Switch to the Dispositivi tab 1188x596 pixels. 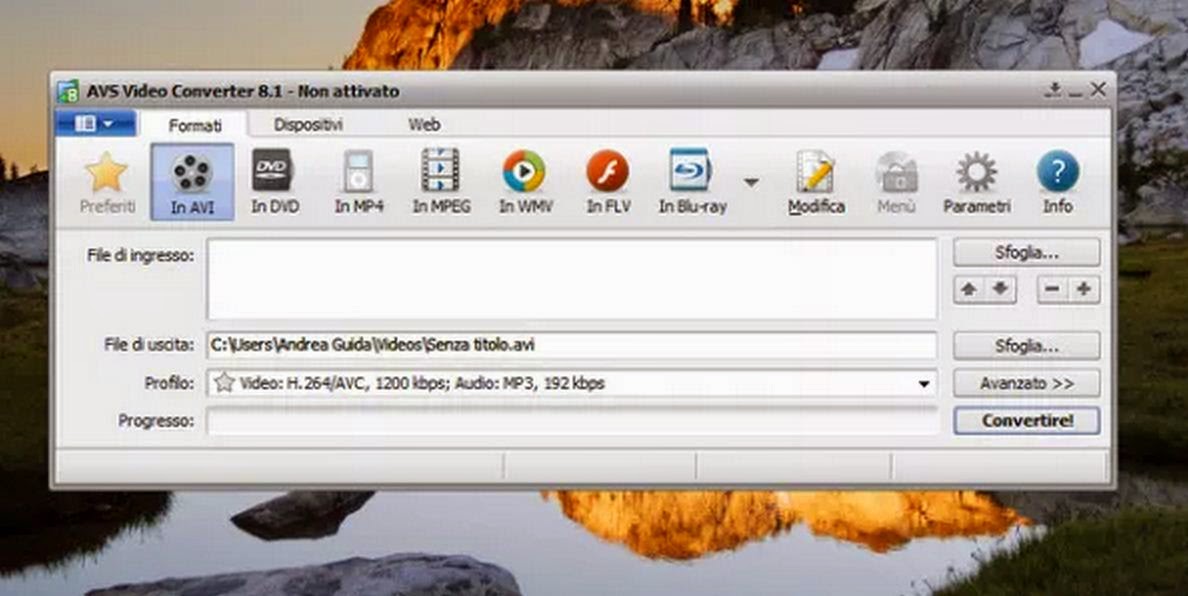pyautogui.click(x=308, y=124)
